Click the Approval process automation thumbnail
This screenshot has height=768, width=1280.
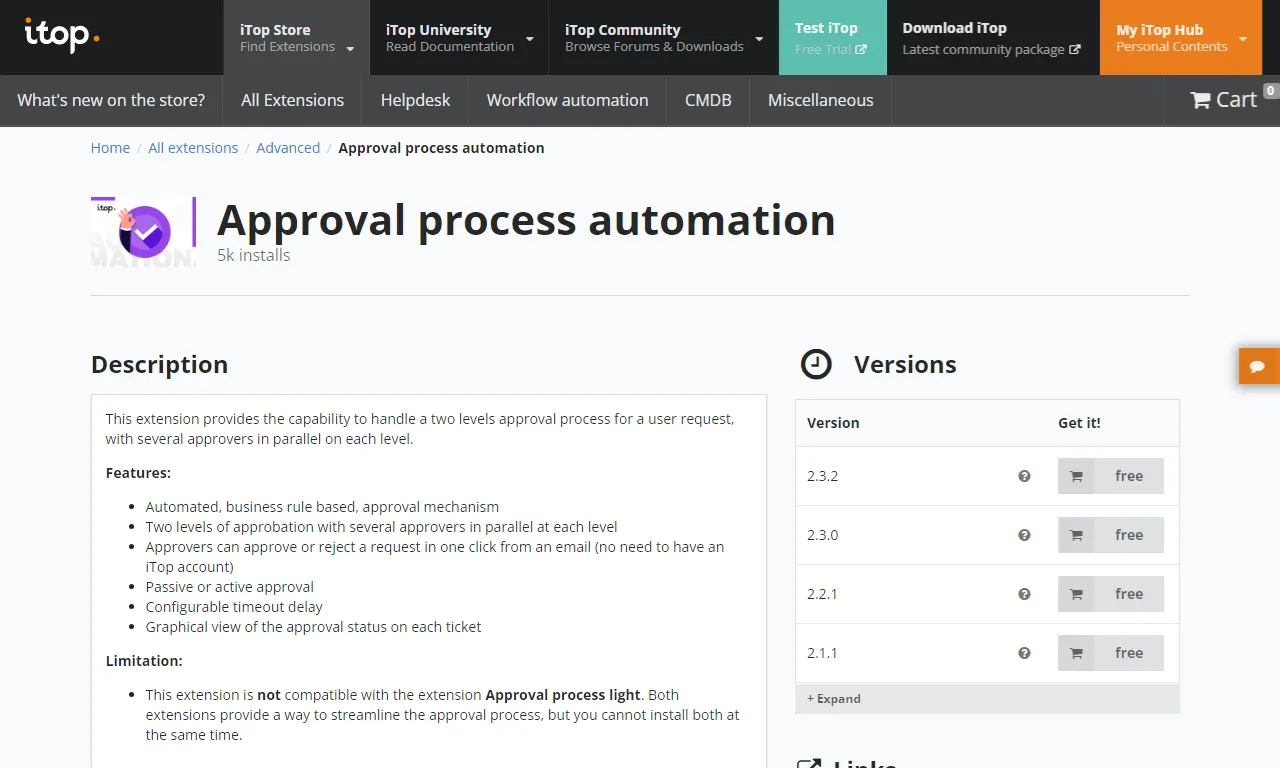point(143,232)
